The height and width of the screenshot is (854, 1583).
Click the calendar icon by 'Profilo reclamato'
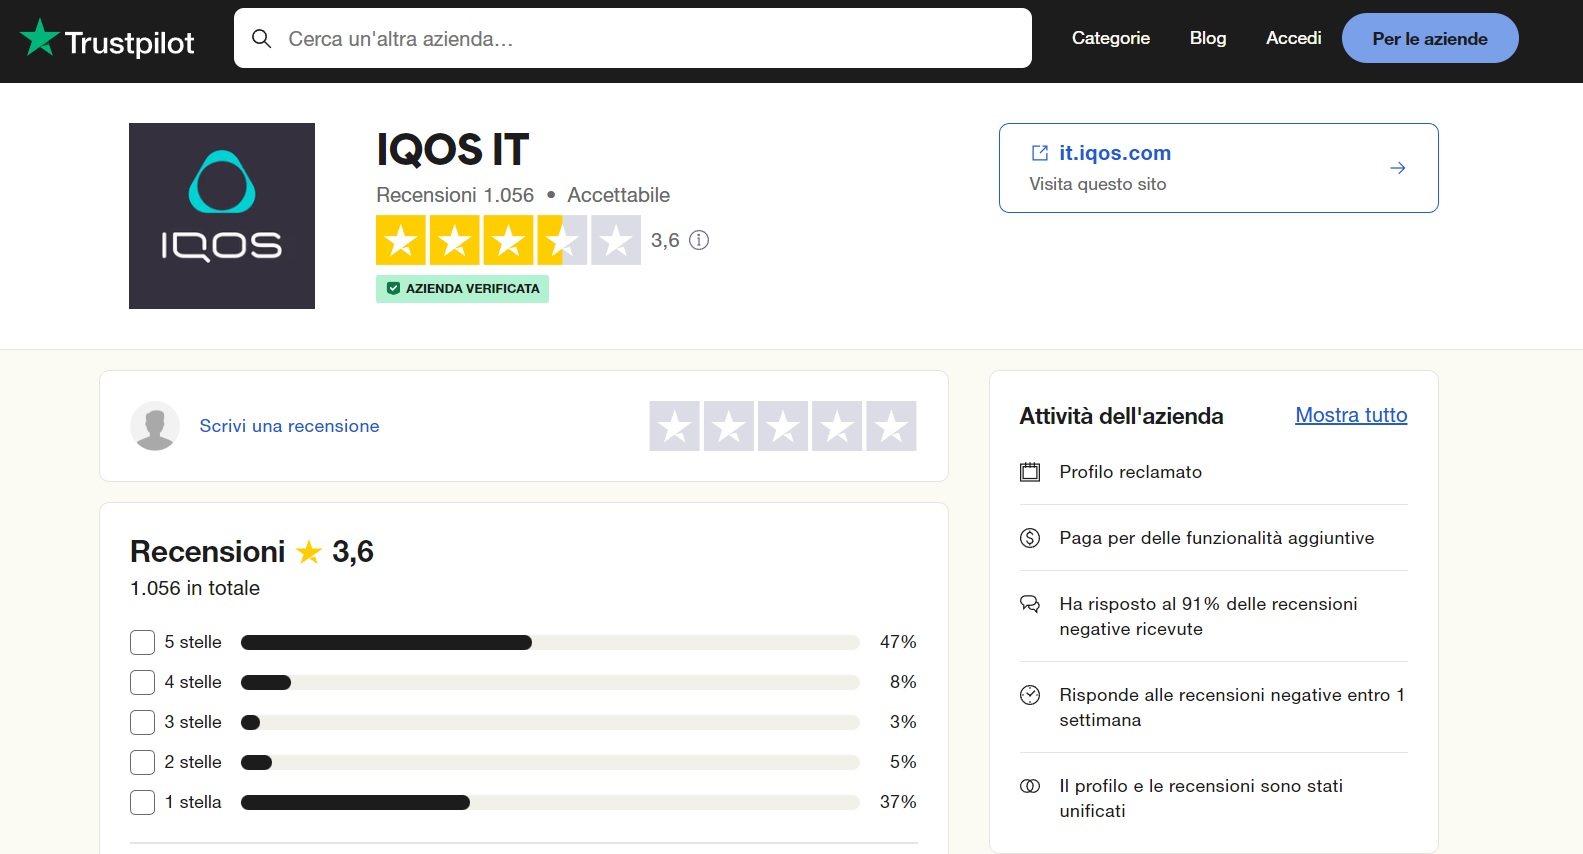(1029, 472)
